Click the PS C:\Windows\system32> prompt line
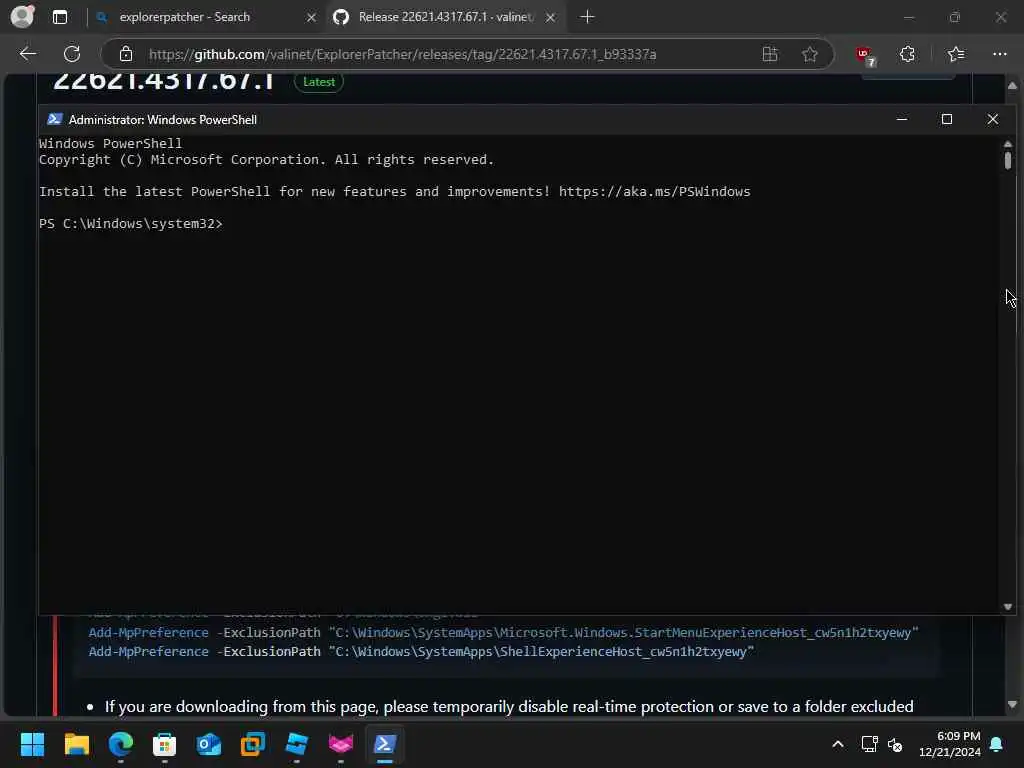This screenshot has height=768, width=1024. click(x=131, y=223)
